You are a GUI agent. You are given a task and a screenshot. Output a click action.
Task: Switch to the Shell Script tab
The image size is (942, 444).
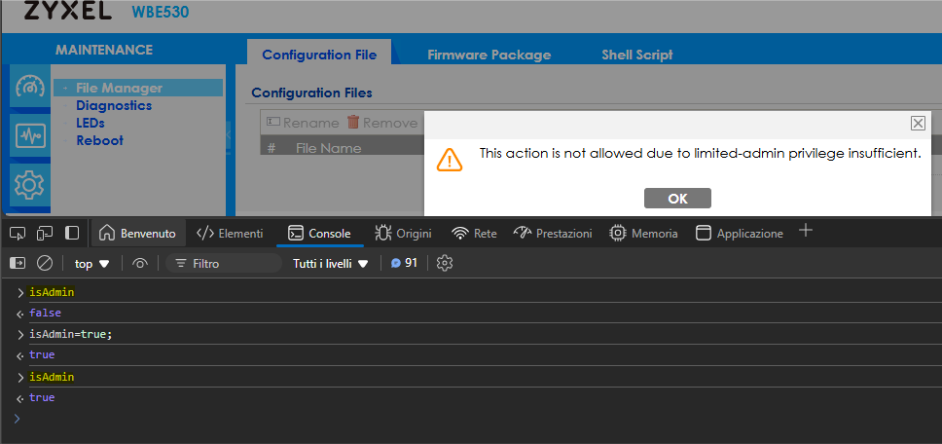(637, 55)
